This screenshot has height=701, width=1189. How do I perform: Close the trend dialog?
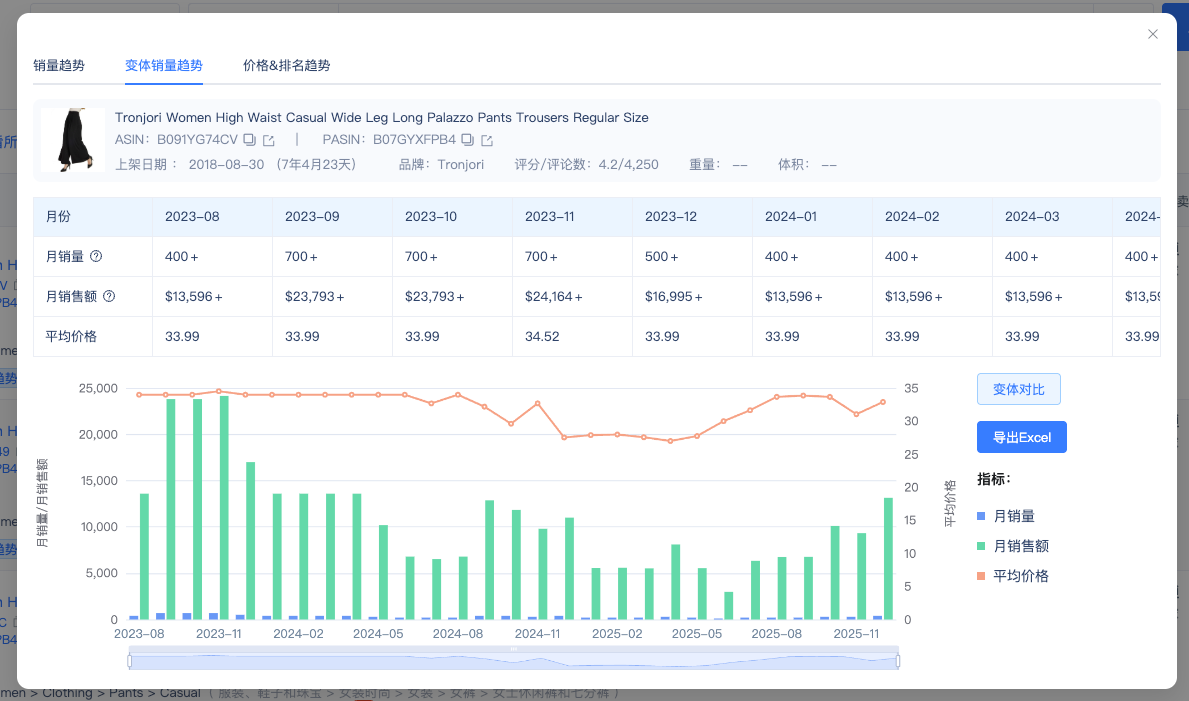1153,34
